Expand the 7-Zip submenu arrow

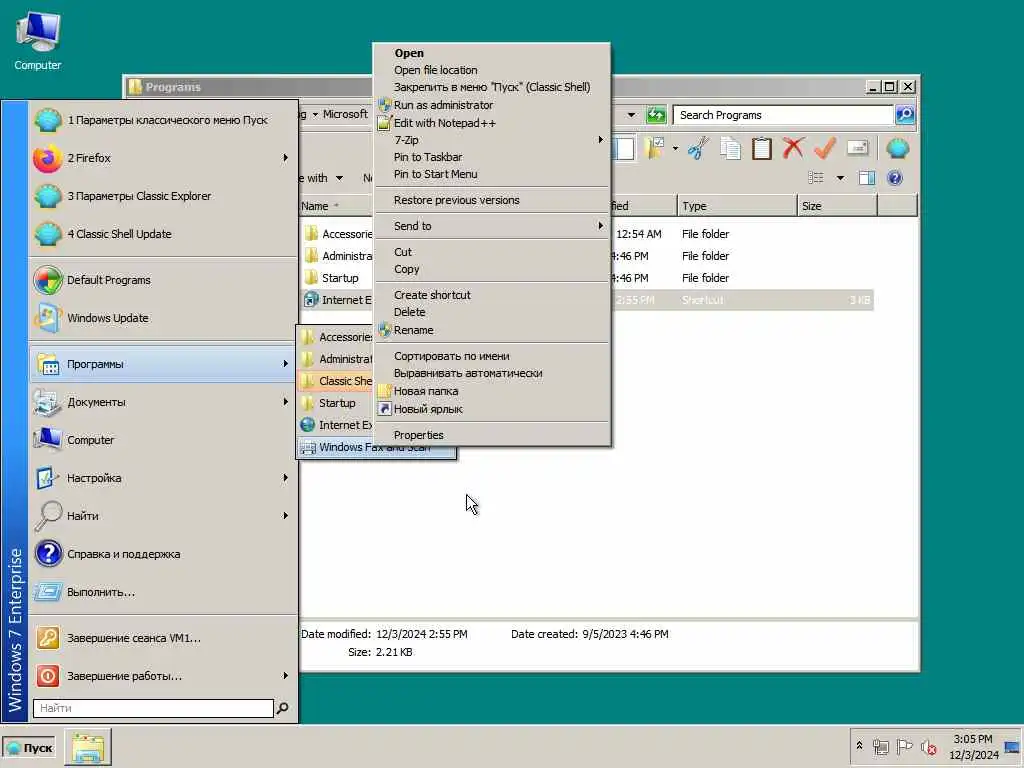[600, 140]
